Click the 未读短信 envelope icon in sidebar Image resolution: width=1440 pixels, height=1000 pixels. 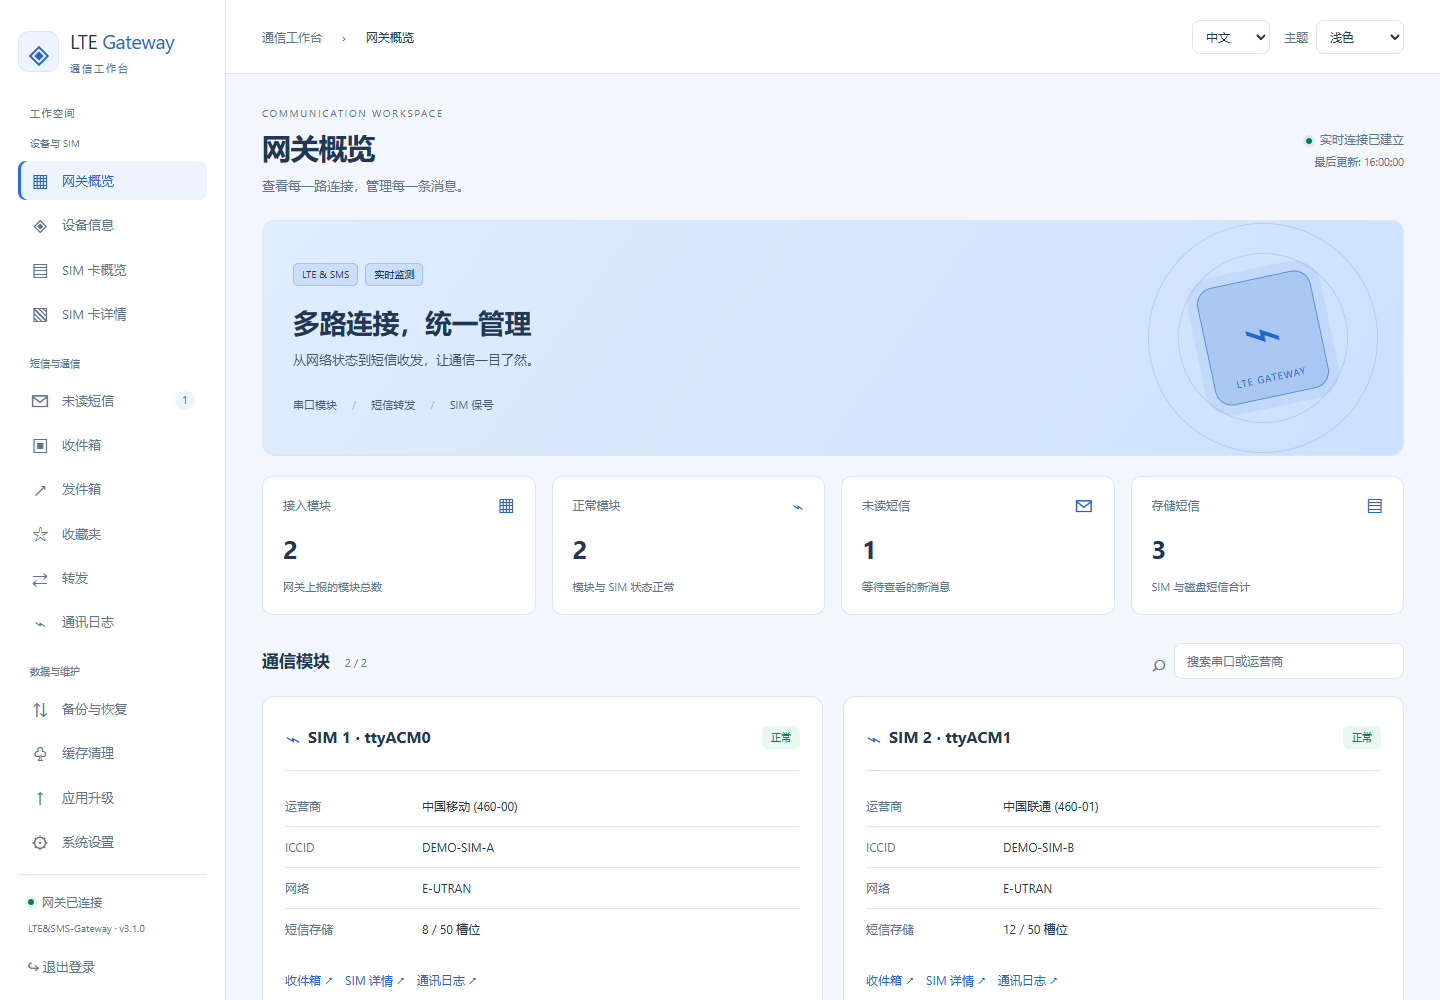[40, 401]
